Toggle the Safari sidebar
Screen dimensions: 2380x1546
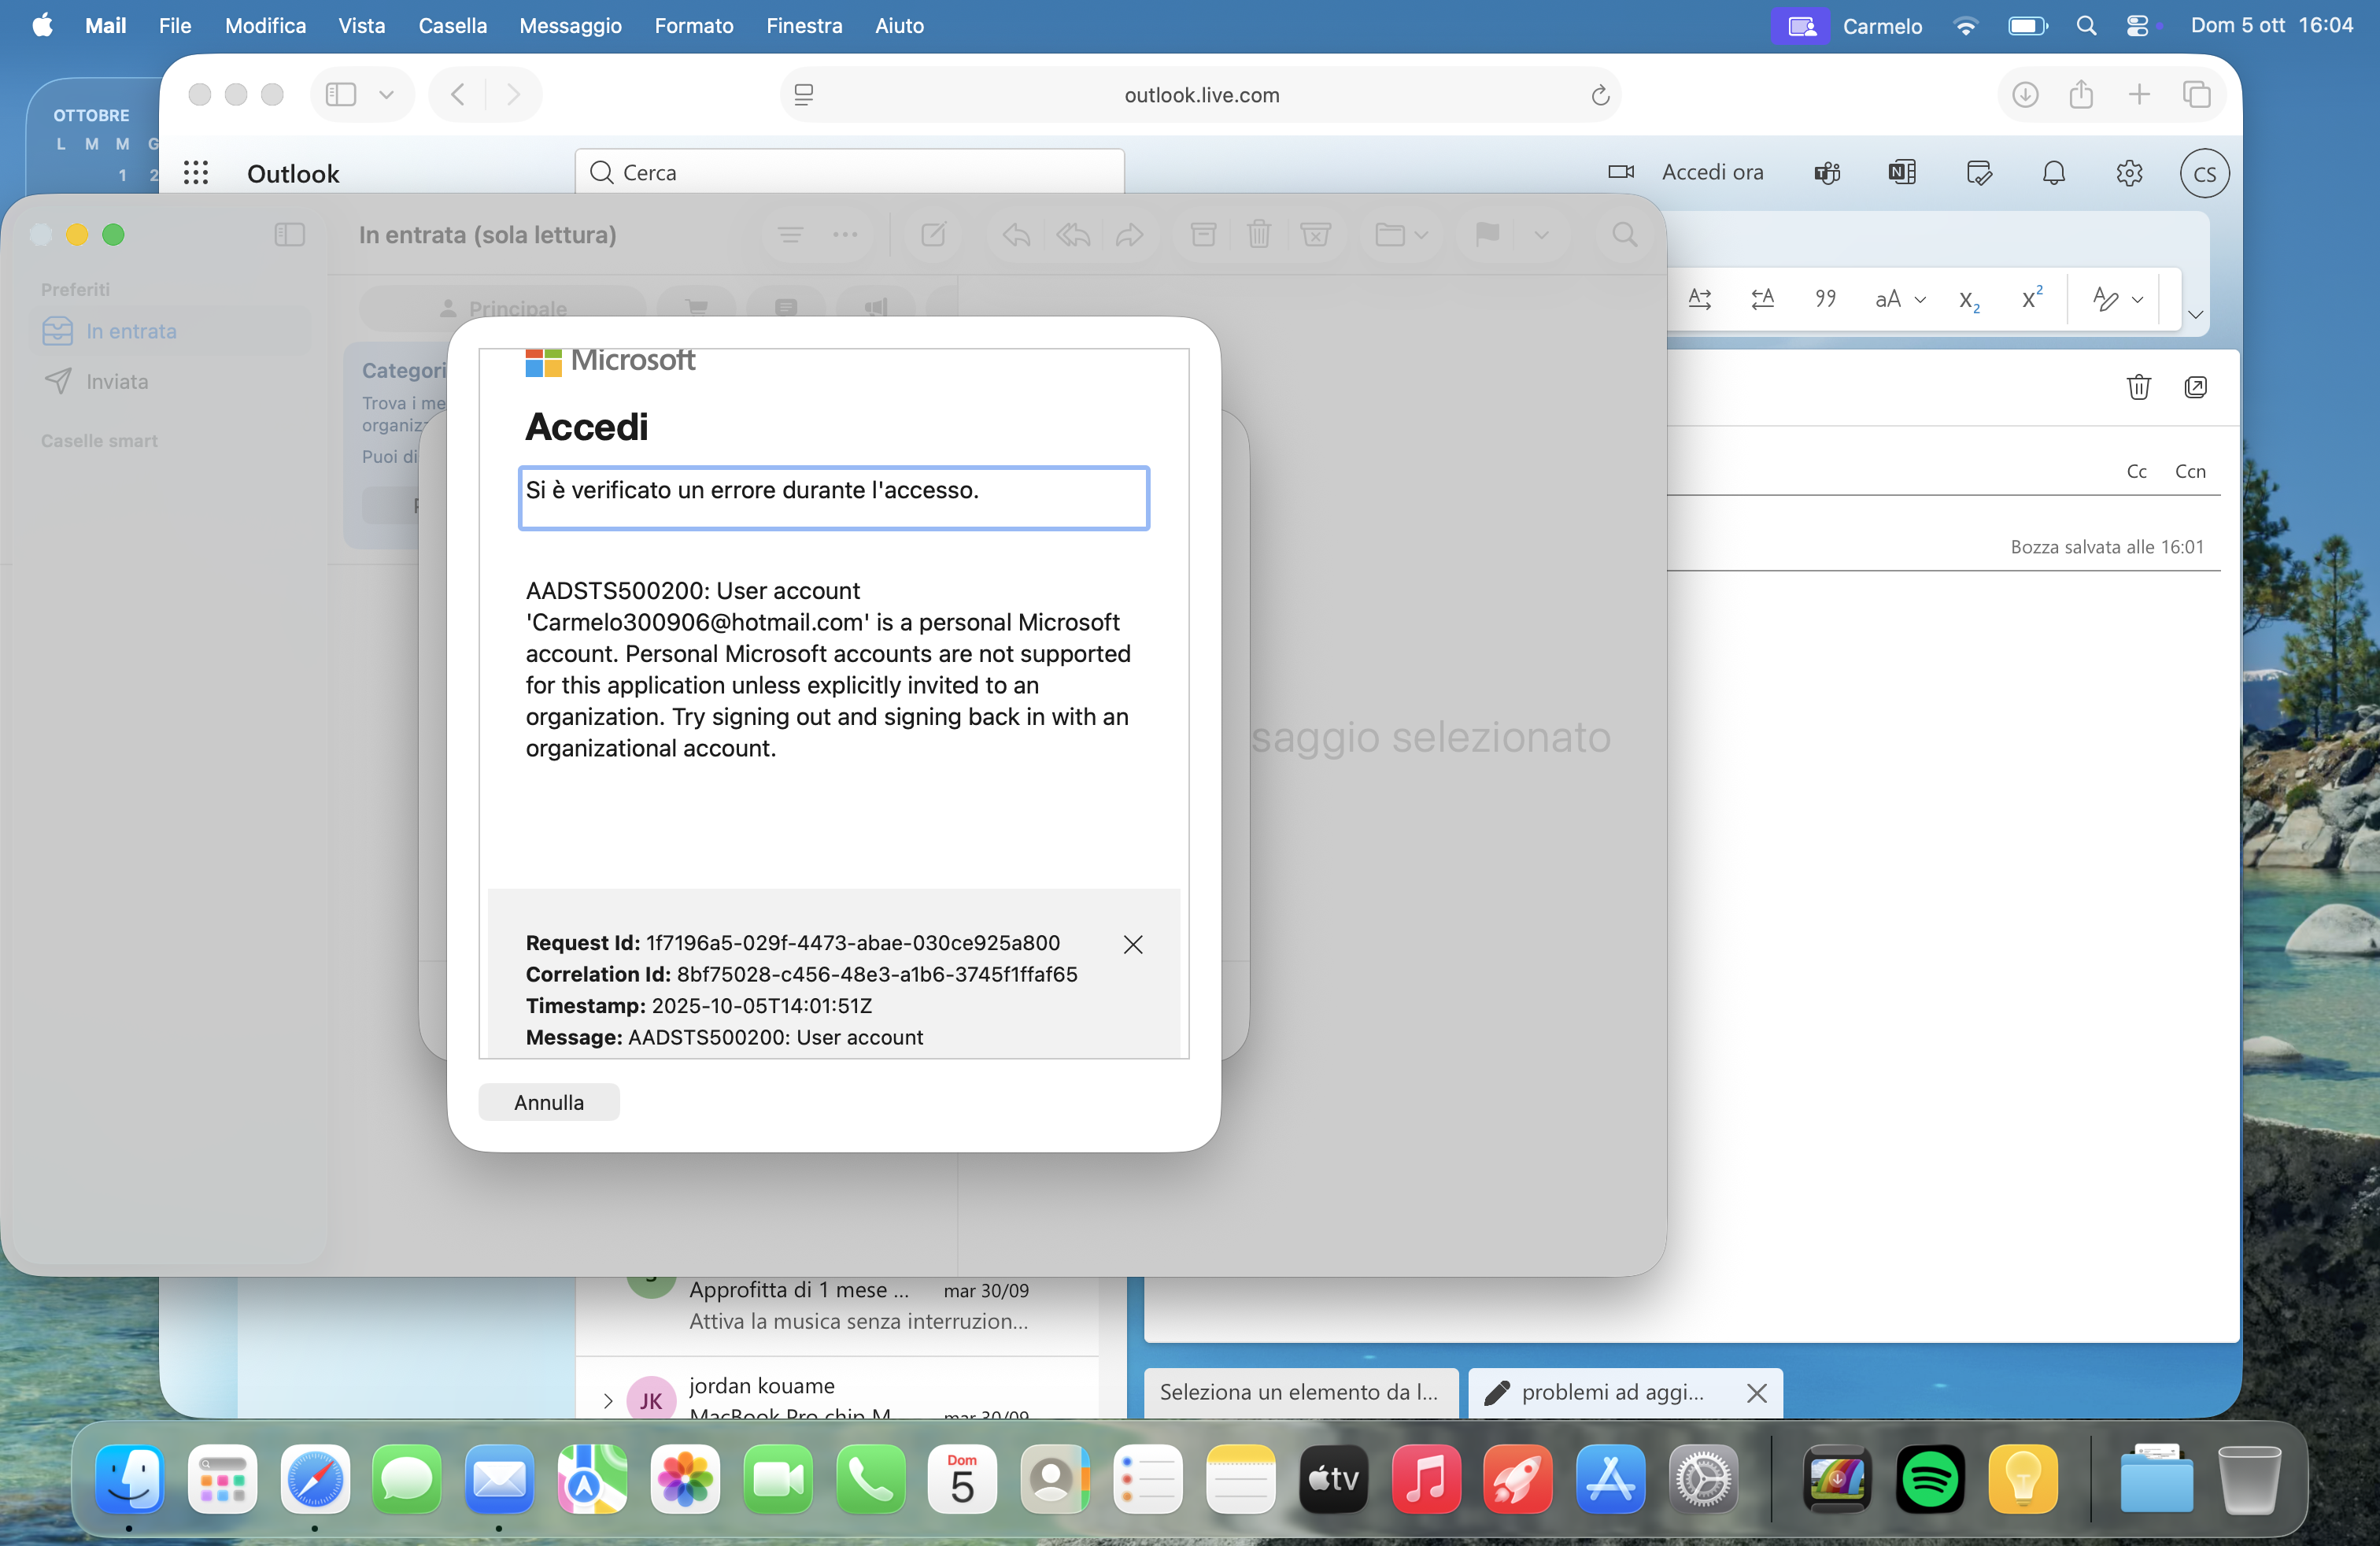tap(341, 95)
